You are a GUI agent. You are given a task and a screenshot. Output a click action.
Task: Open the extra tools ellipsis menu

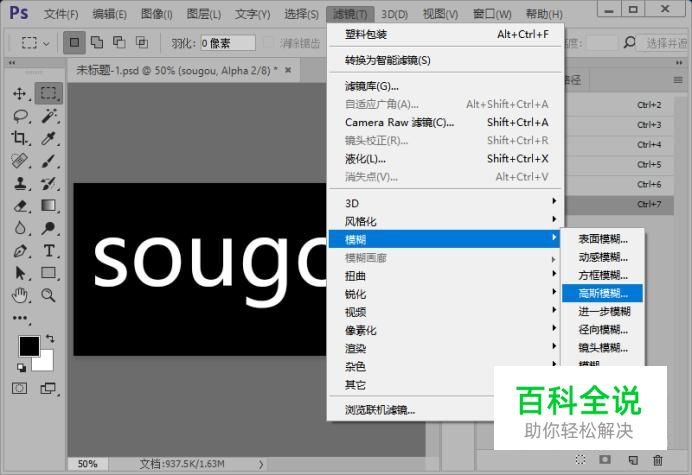(x=20, y=318)
